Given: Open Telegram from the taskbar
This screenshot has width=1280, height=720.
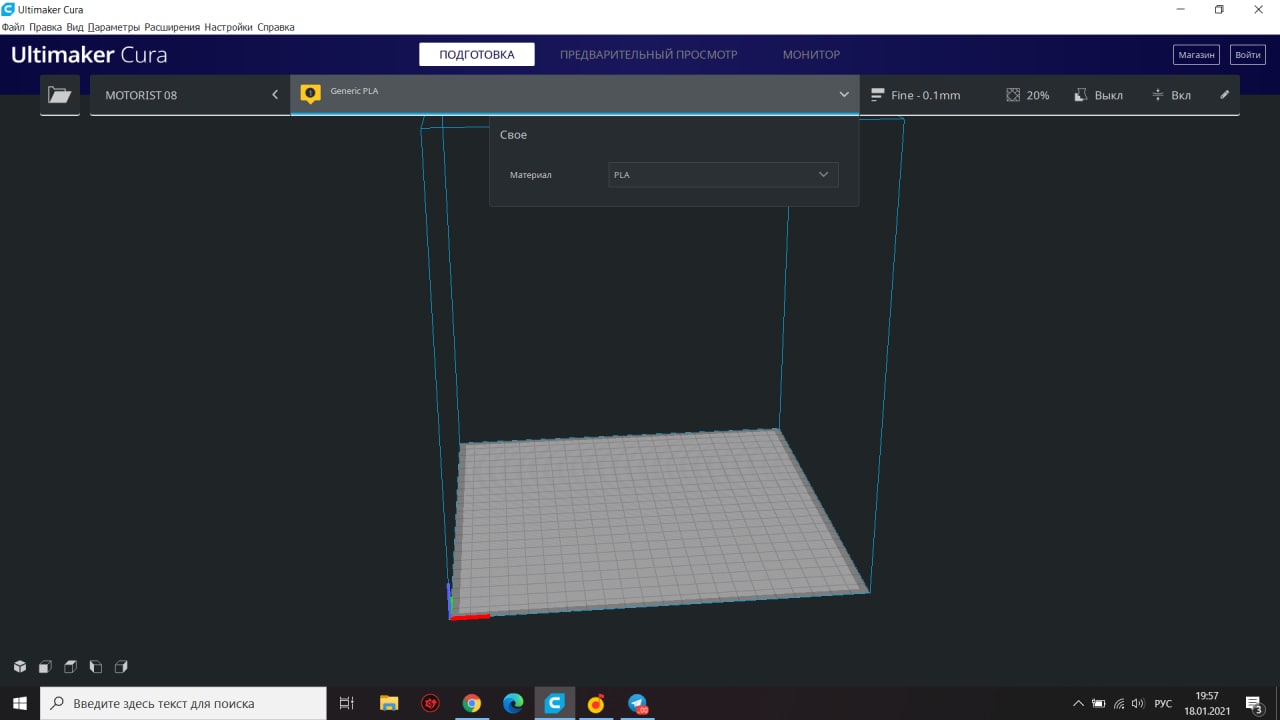Looking at the screenshot, I should [x=637, y=703].
